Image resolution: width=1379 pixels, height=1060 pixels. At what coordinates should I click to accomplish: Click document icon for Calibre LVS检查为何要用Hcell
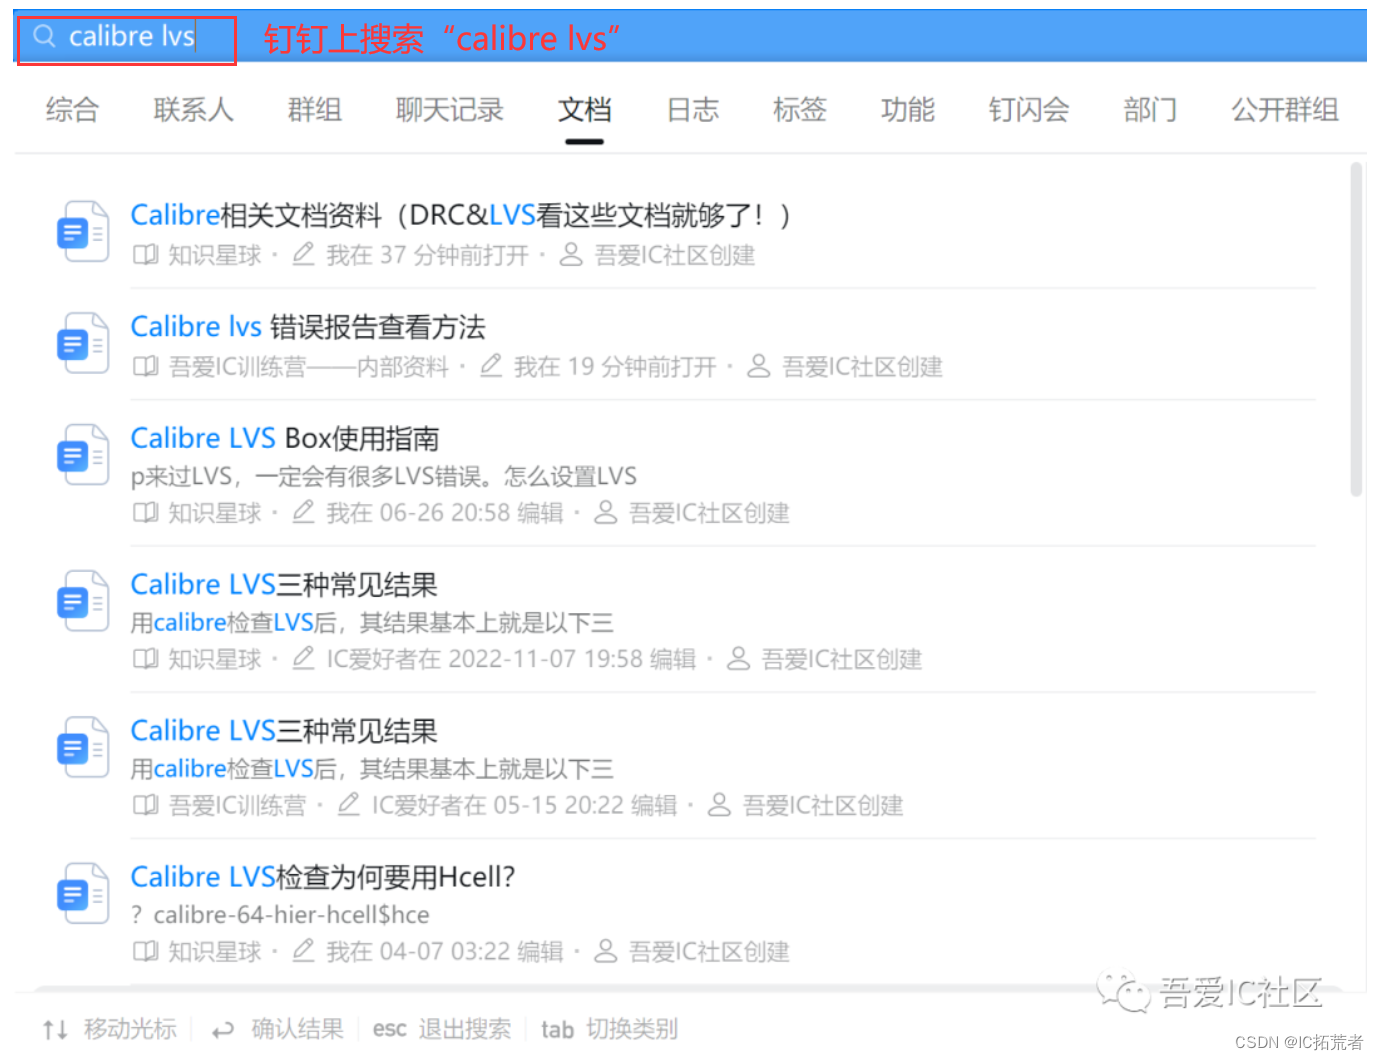pos(82,893)
